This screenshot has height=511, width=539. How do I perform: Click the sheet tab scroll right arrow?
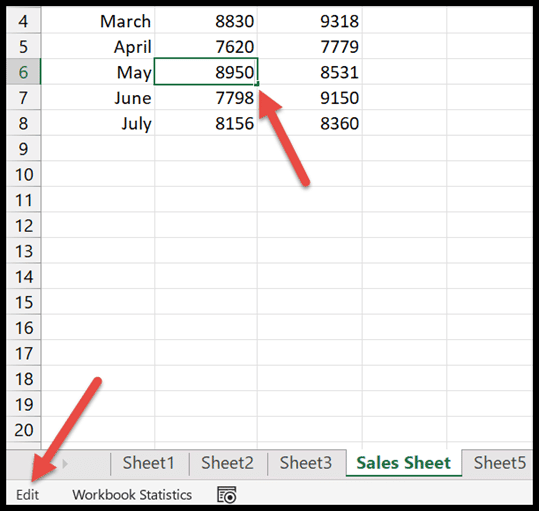(x=65, y=464)
